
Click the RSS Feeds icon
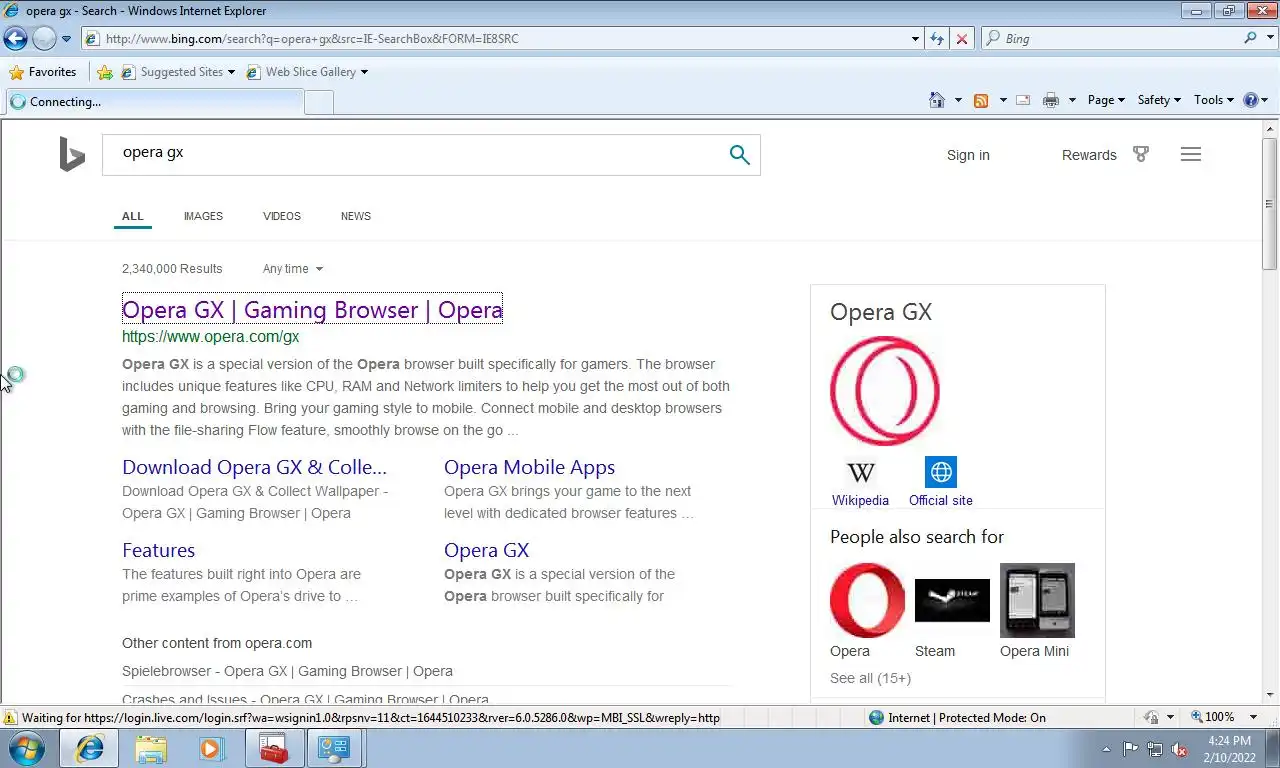pyautogui.click(x=981, y=100)
